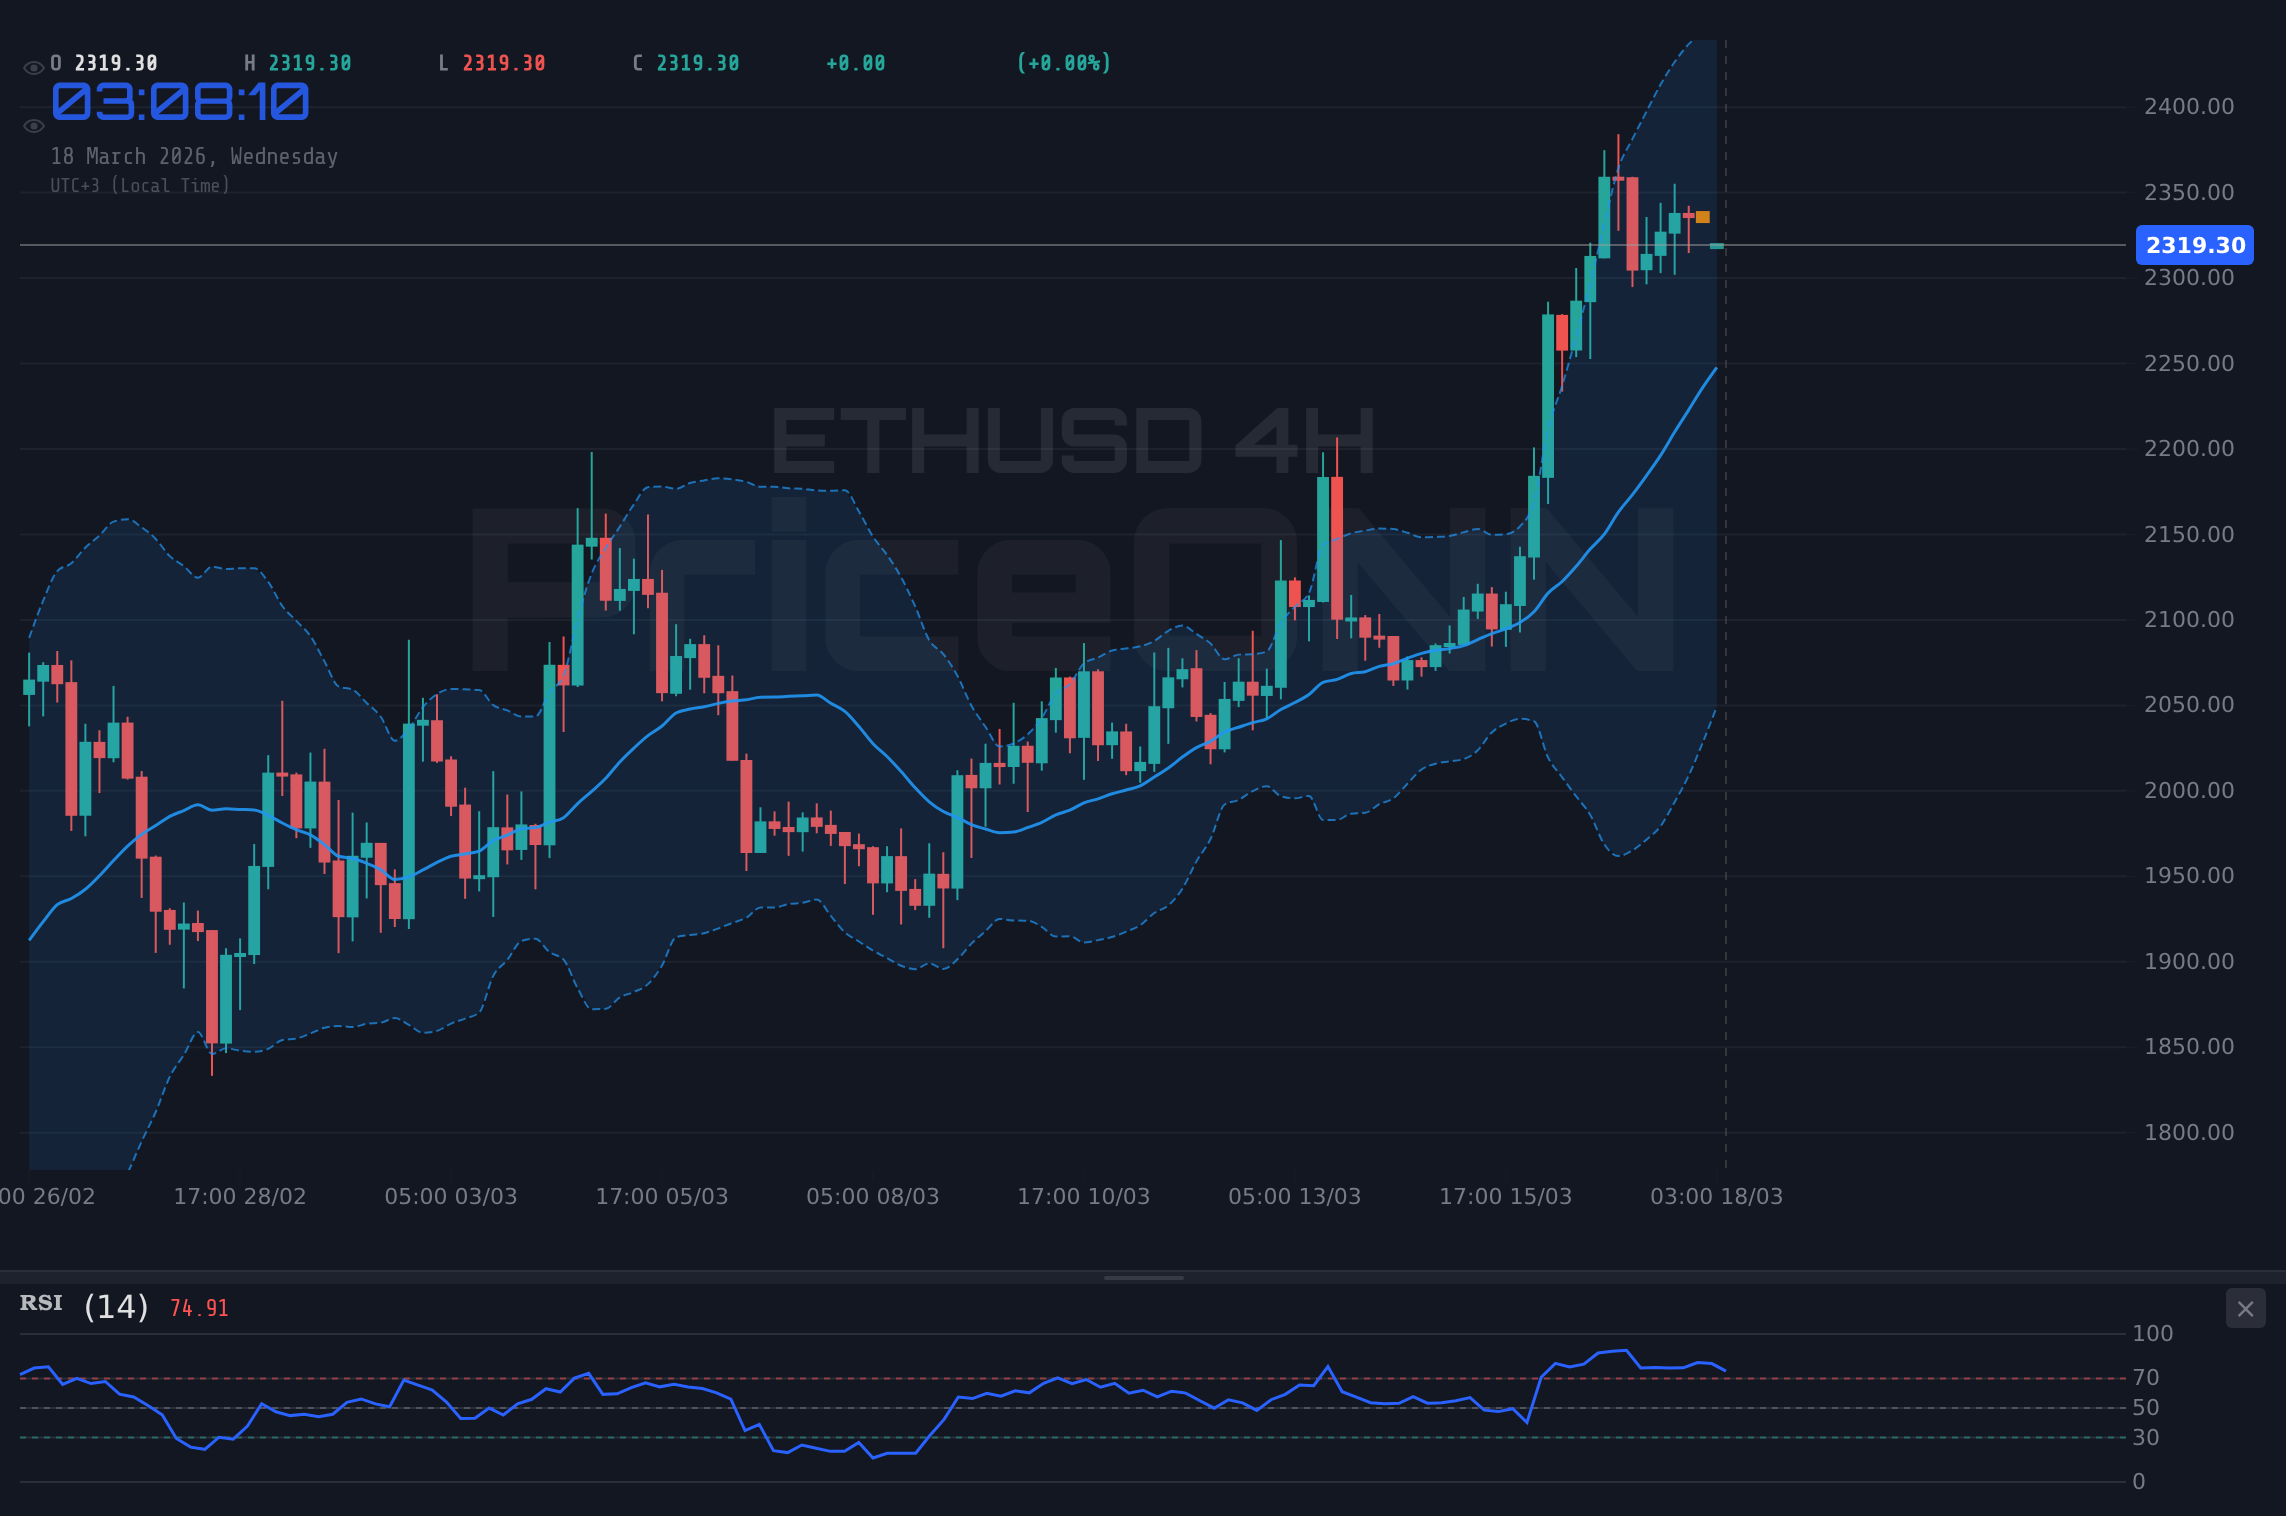The image size is (2286, 1516).
Task: Click the UTC+3 (Local Time) timezone label
Action: click(x=141, y=185)
